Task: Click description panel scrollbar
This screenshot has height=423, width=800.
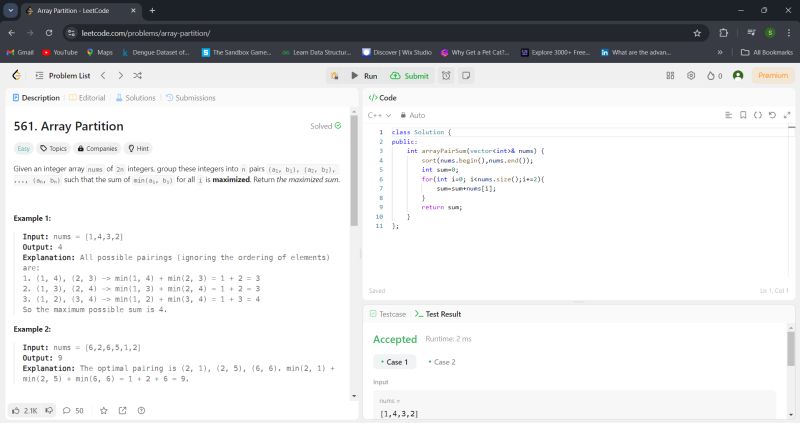Action: tap(354, 171)
